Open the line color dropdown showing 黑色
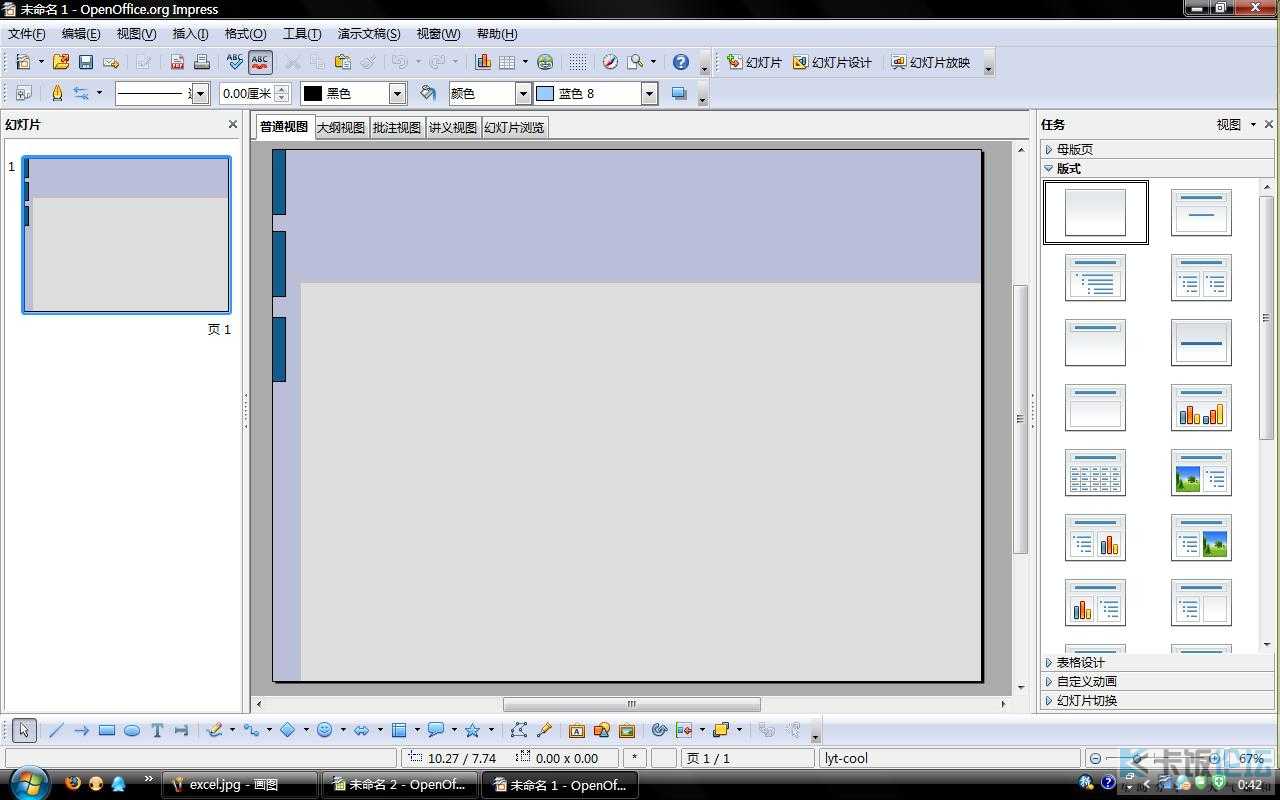The height and width of the screenshot is (800, 1280). click(x=398, y=93)
